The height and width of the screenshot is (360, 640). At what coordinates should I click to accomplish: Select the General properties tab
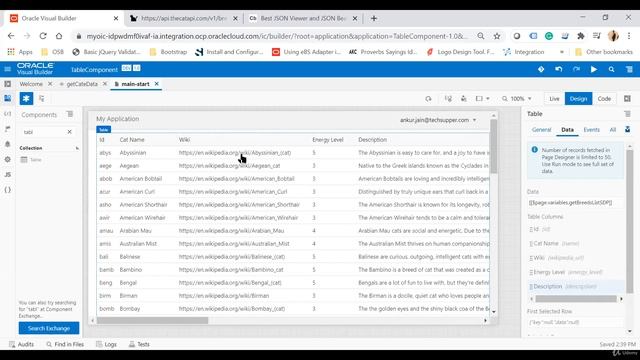coord(541,130)
